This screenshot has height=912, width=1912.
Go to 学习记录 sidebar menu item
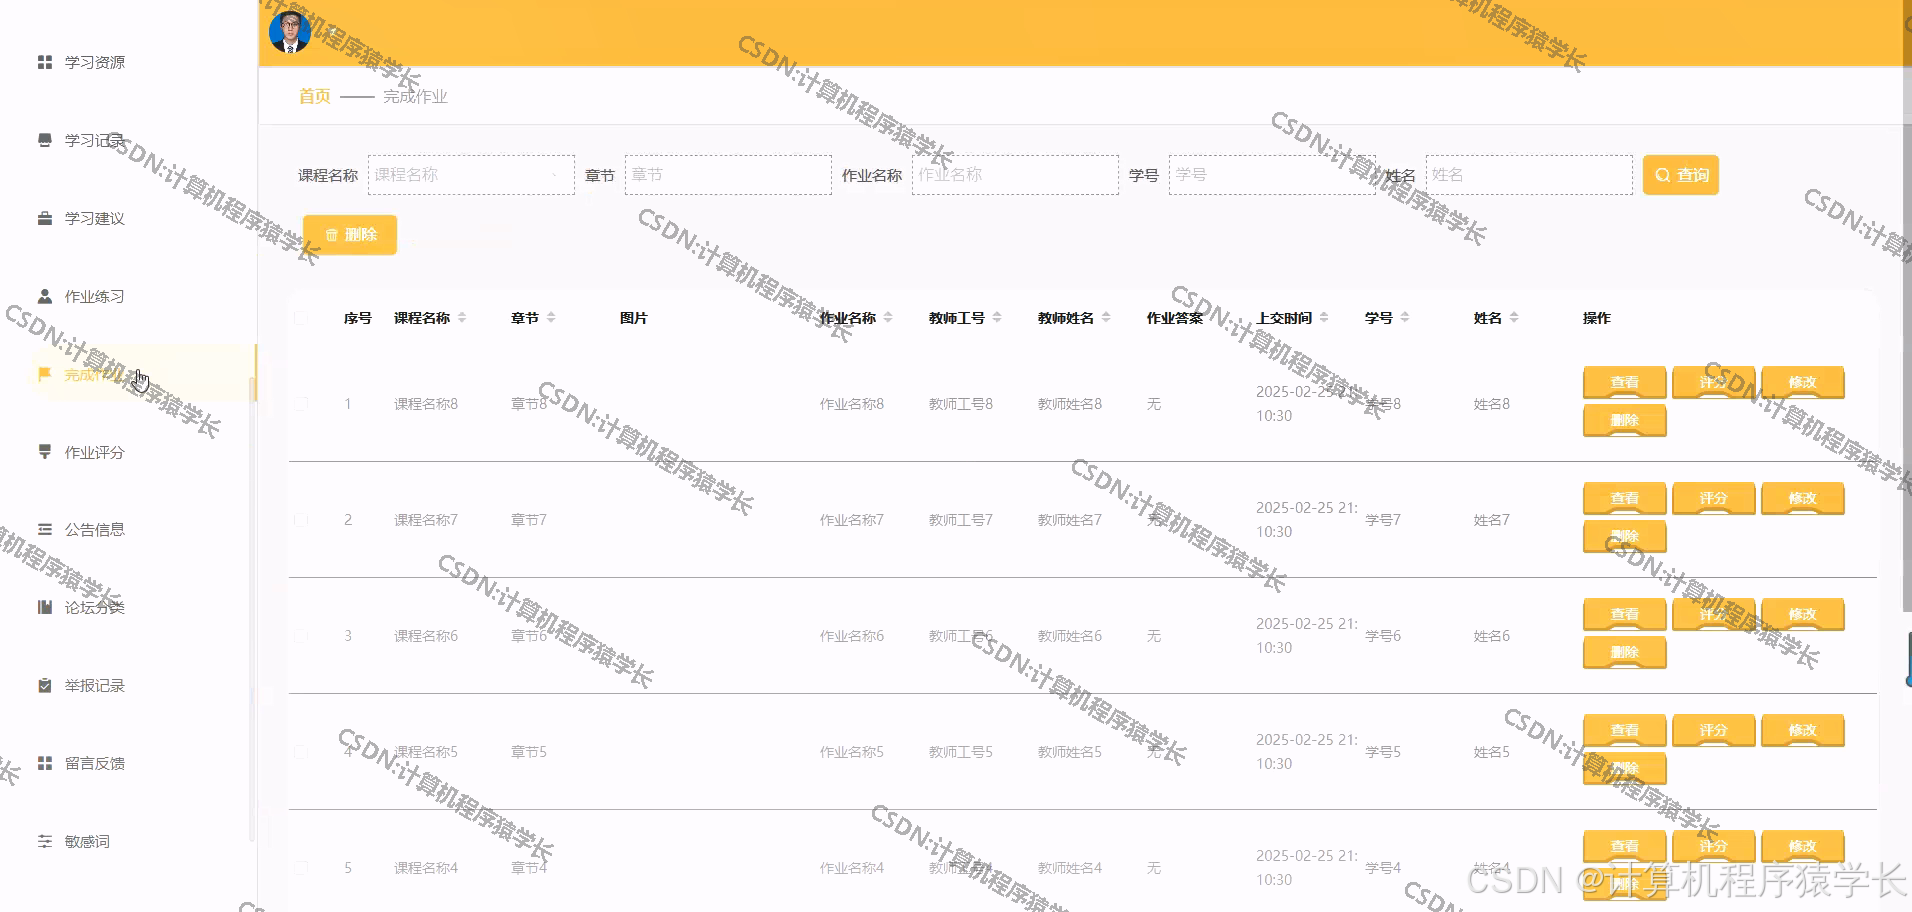tap(95, 140)
